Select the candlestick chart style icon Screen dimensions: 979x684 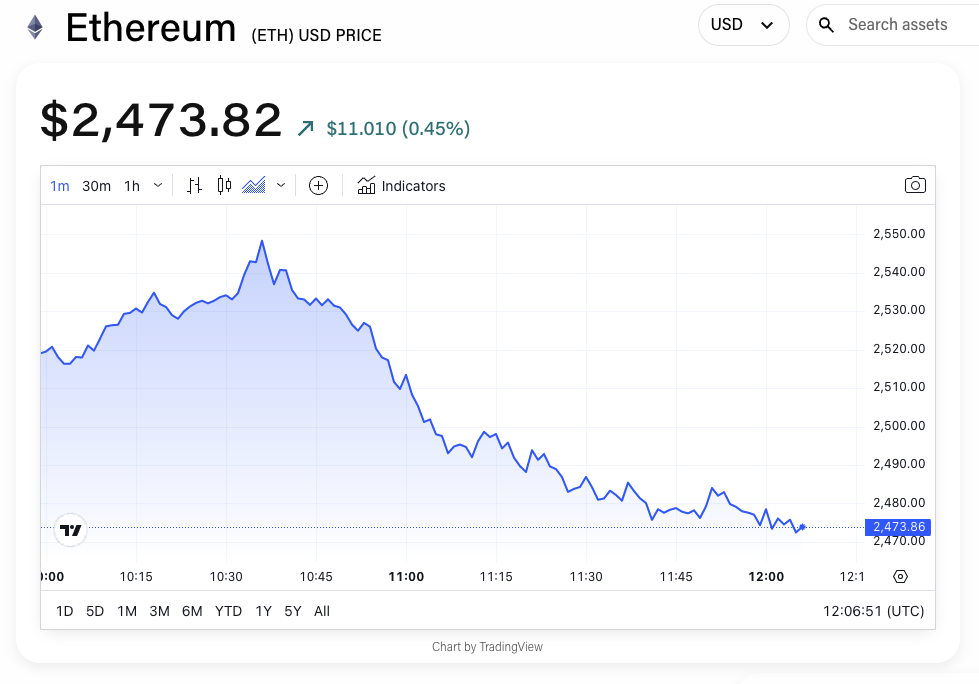(x=222, y=185)
